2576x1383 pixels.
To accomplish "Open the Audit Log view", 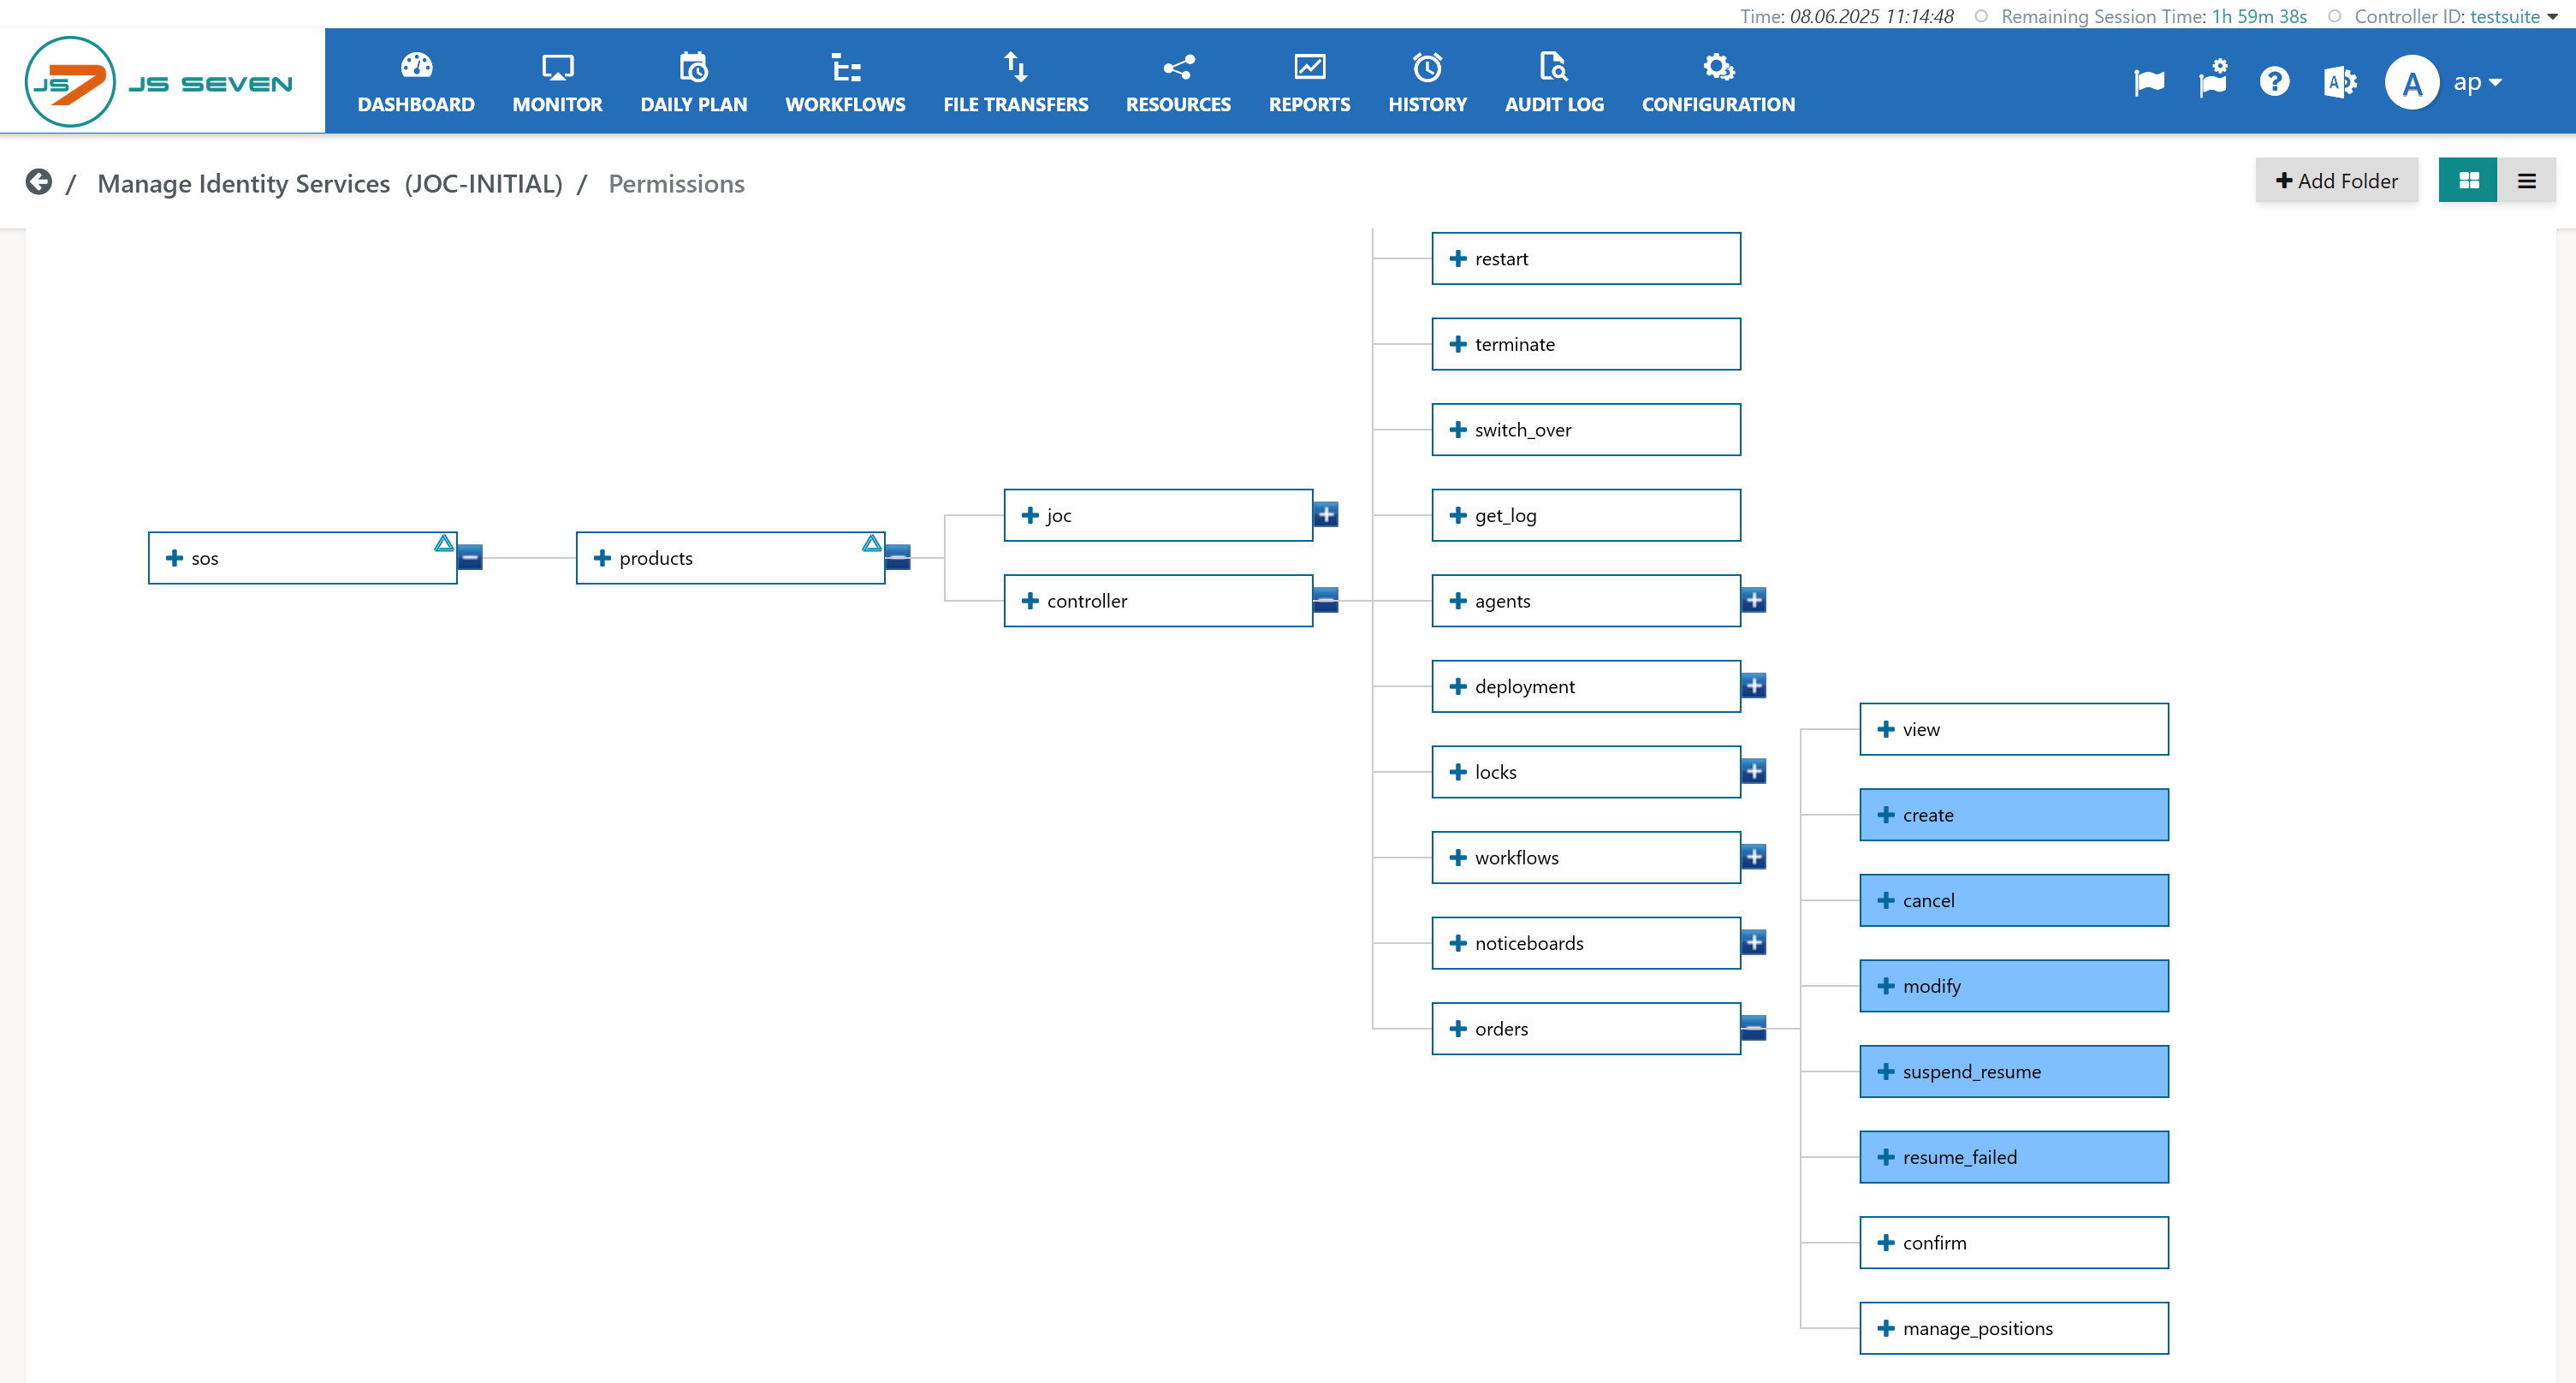I will click(x=1554, y=82).
